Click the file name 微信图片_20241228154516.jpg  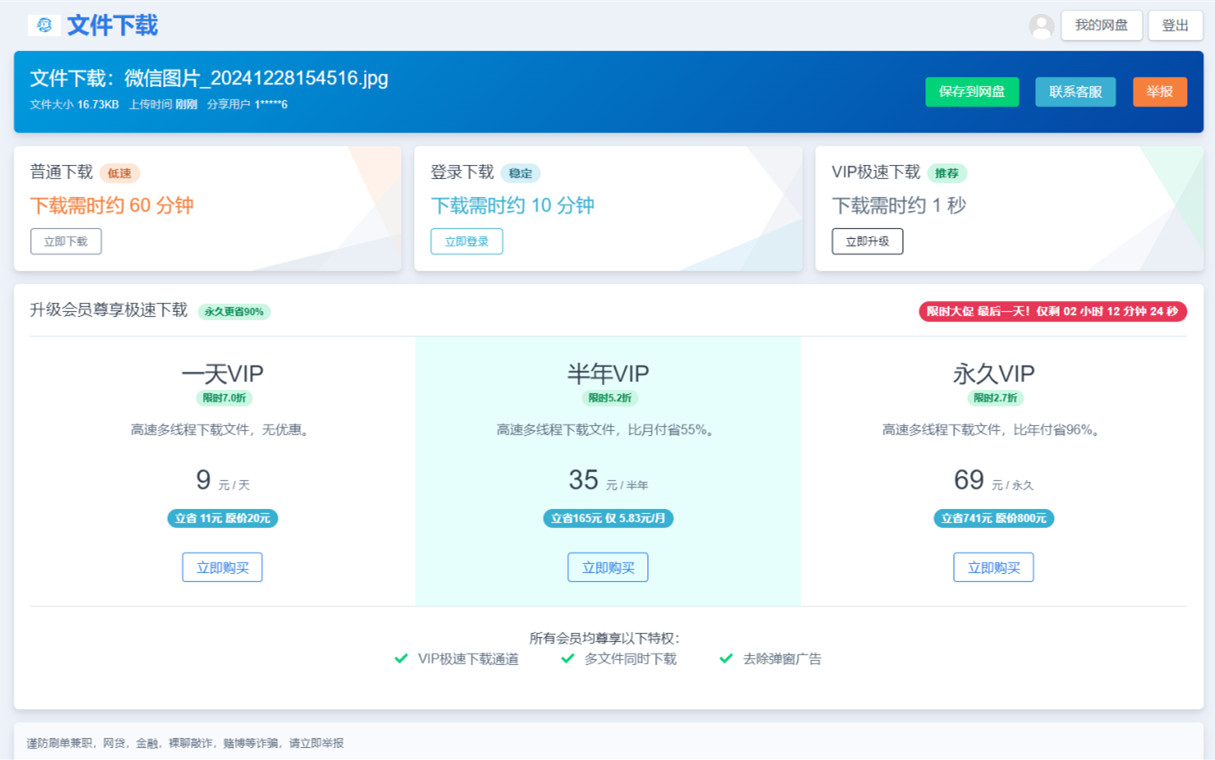(256, 78)
